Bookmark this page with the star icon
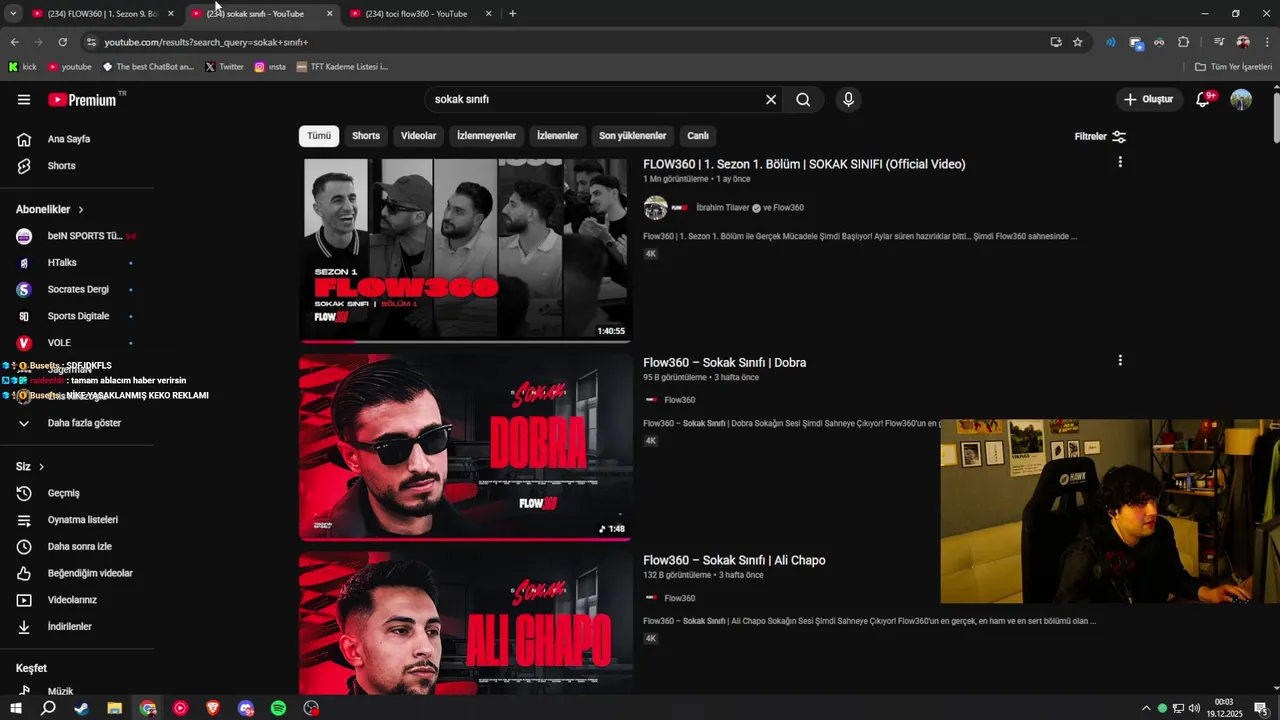Viewport: 1280px width, 720px height. point(1077,42)
